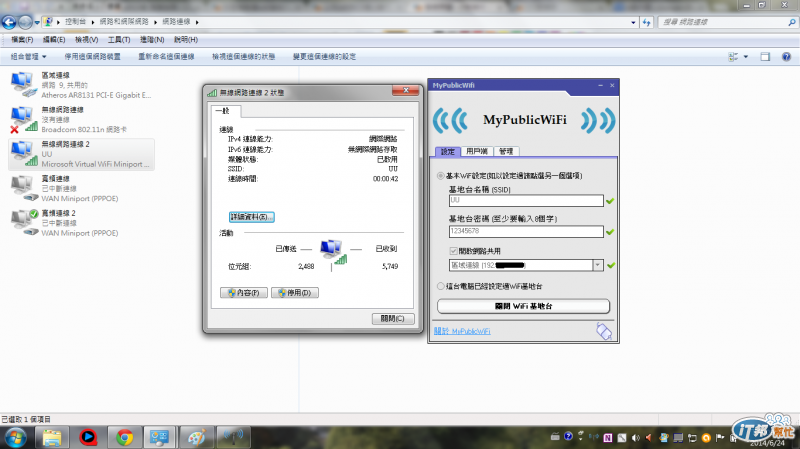Open the 編輯(E) menu

pos(54,39)
